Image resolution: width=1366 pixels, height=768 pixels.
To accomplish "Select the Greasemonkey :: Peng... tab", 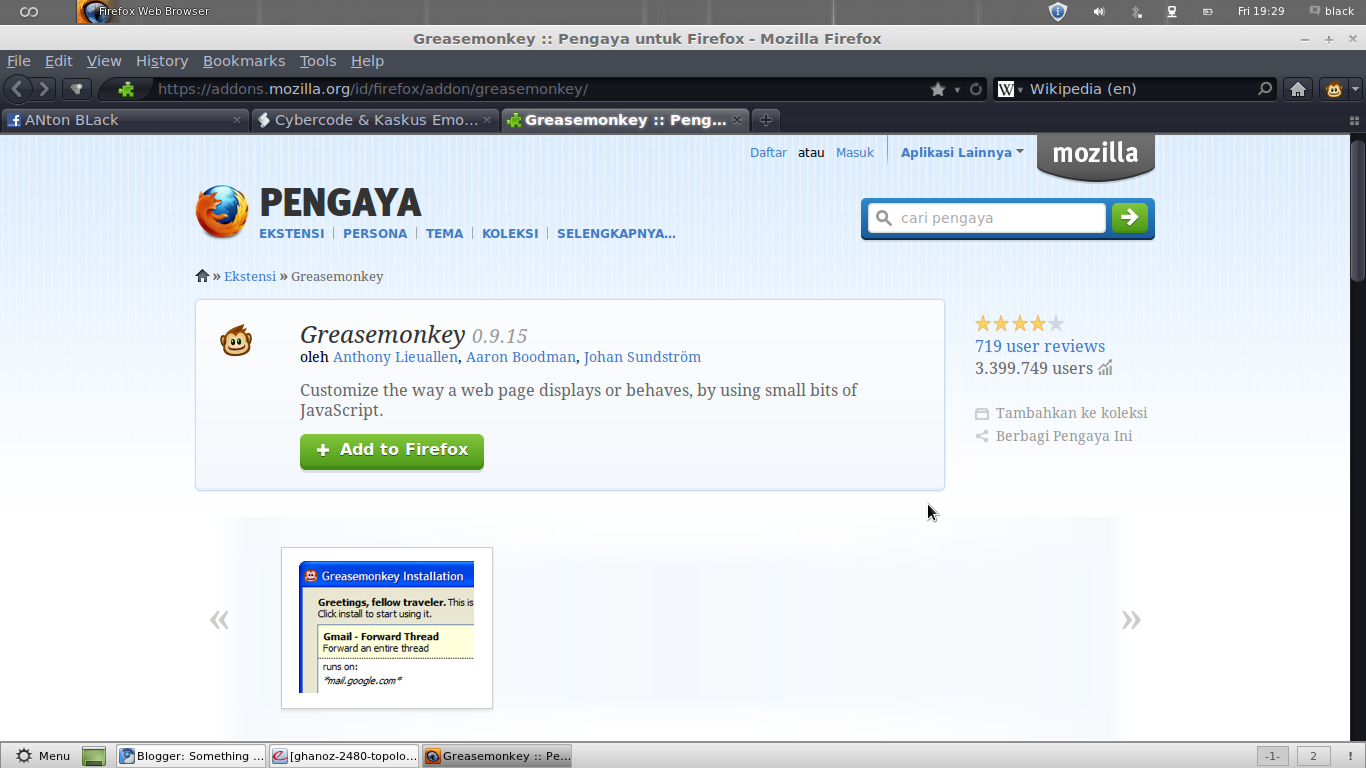I will [625, 120].
